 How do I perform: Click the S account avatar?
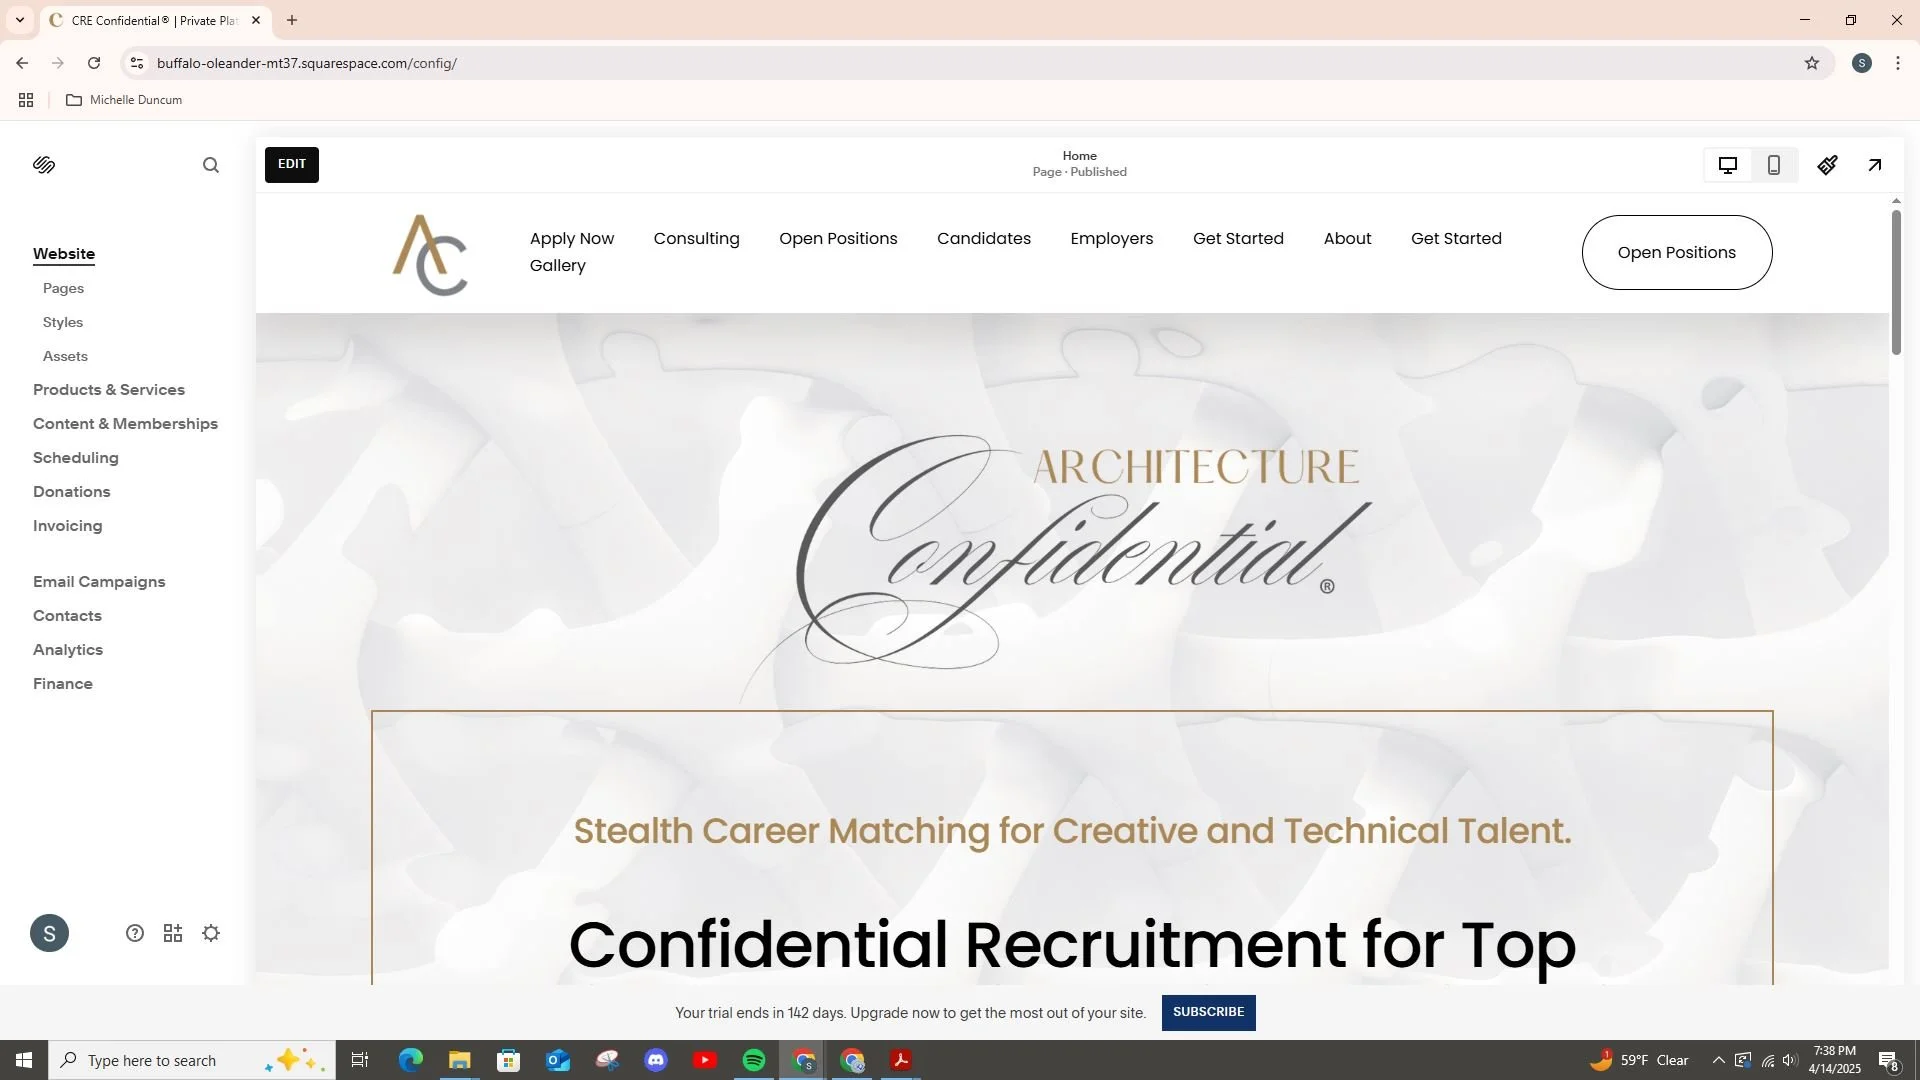tap(49, 933)
